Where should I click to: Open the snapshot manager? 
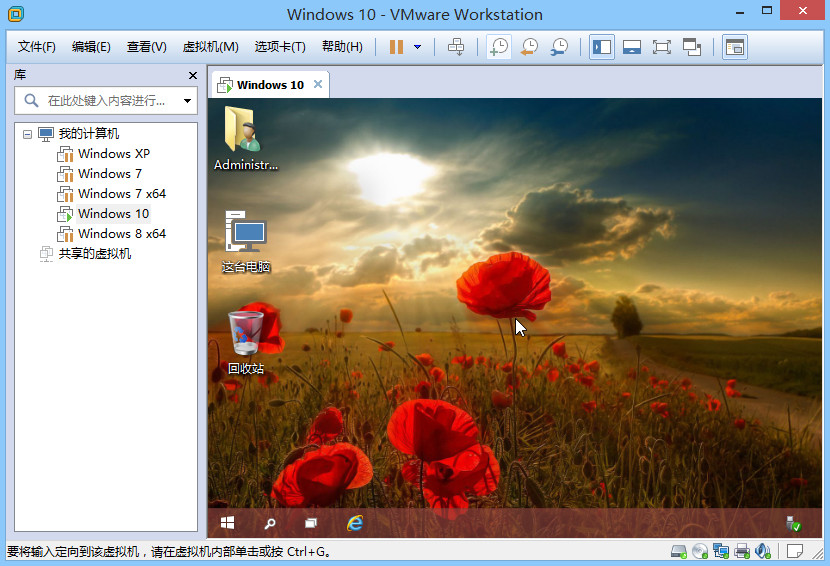[x=559, y=47]
